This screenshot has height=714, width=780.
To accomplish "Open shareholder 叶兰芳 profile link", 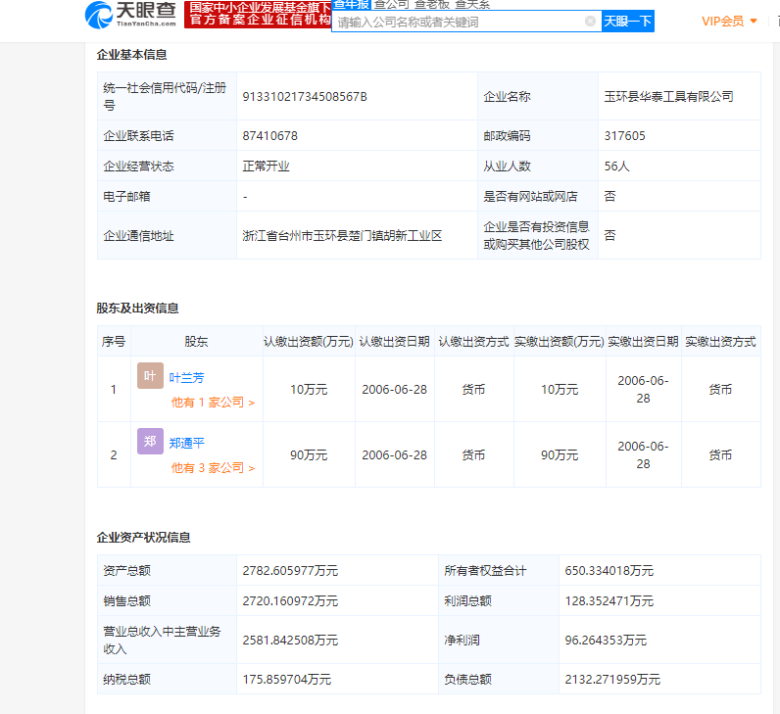I will coord(187,378).
